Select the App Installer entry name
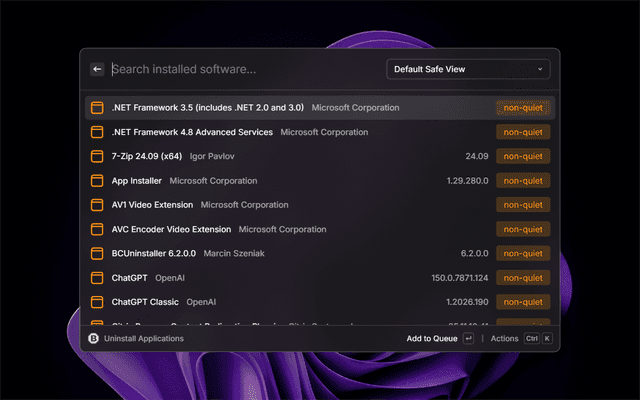Image resolution: width=640 pixels, height=400 pixels. click(x=137, y=181)
